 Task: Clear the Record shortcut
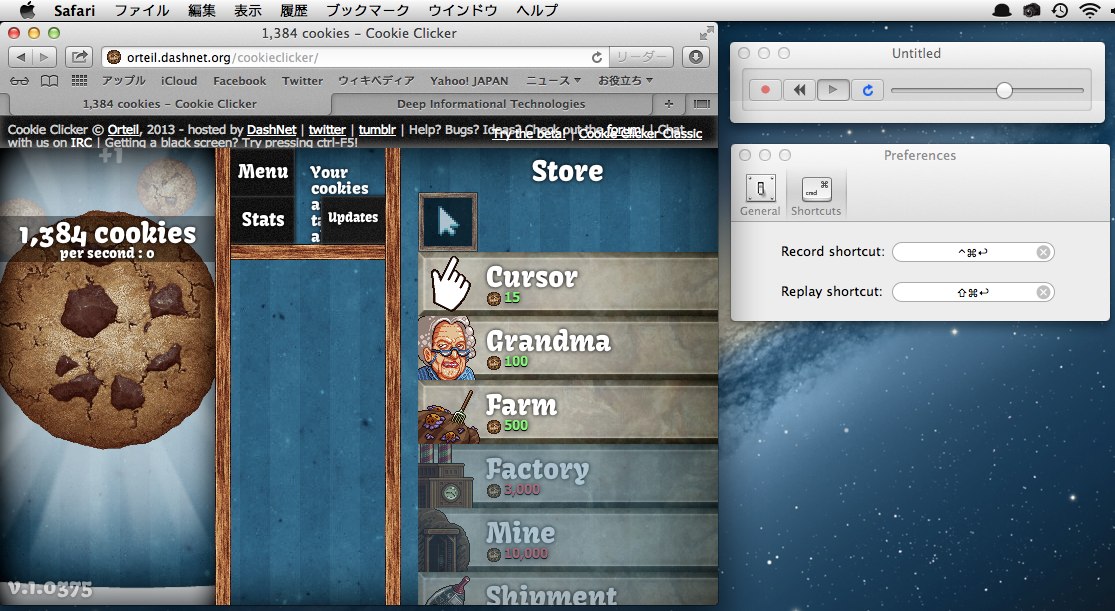click(1043, 252)
